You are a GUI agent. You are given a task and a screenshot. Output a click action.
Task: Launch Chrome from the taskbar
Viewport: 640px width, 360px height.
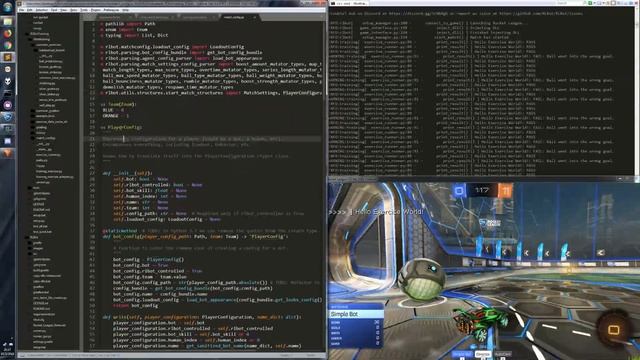click(7, 45)
